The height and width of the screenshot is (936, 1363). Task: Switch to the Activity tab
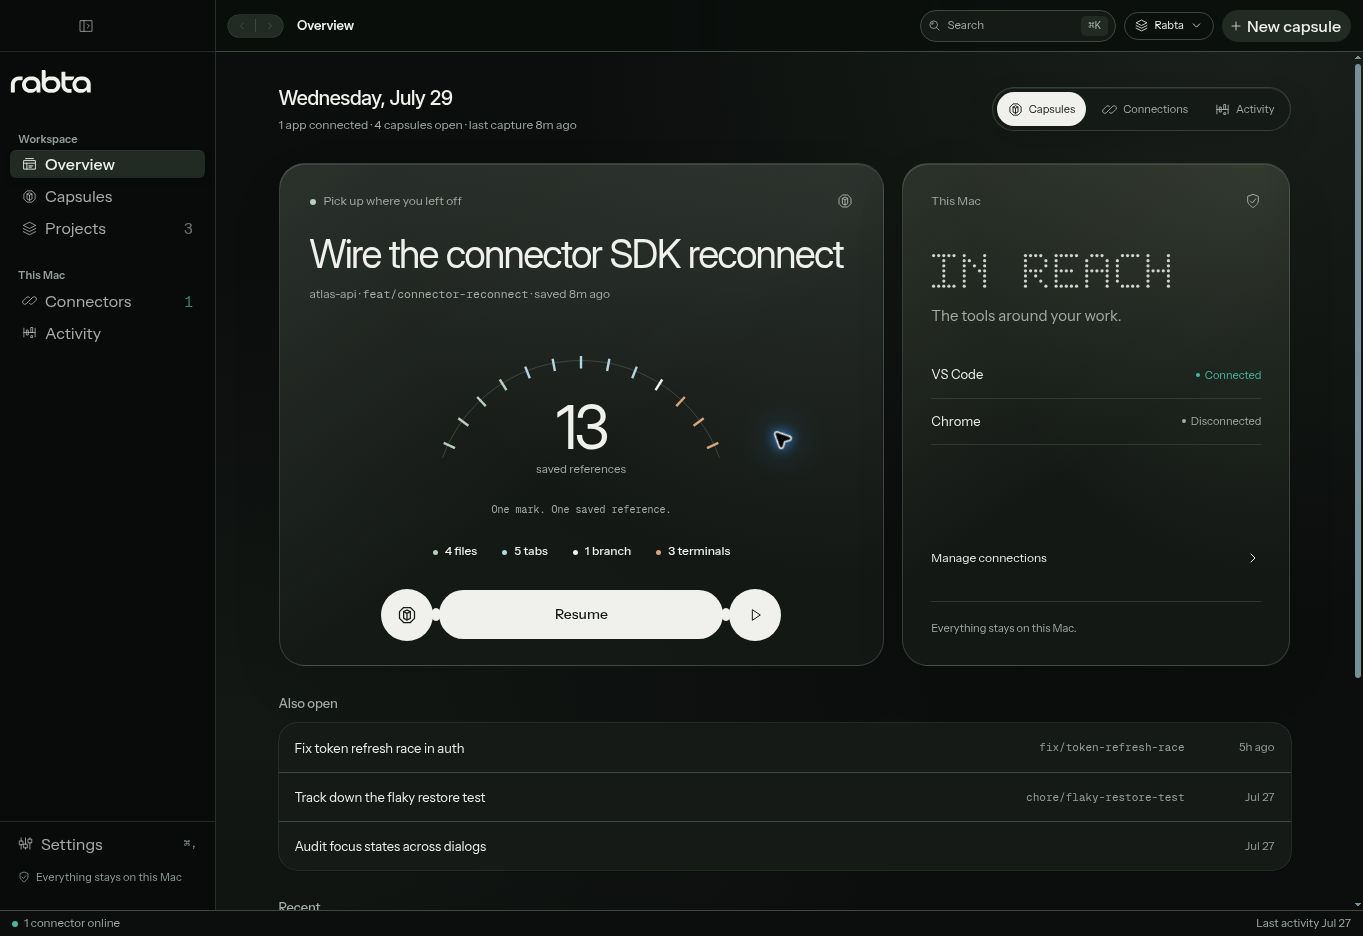[x=1245, y=109]
